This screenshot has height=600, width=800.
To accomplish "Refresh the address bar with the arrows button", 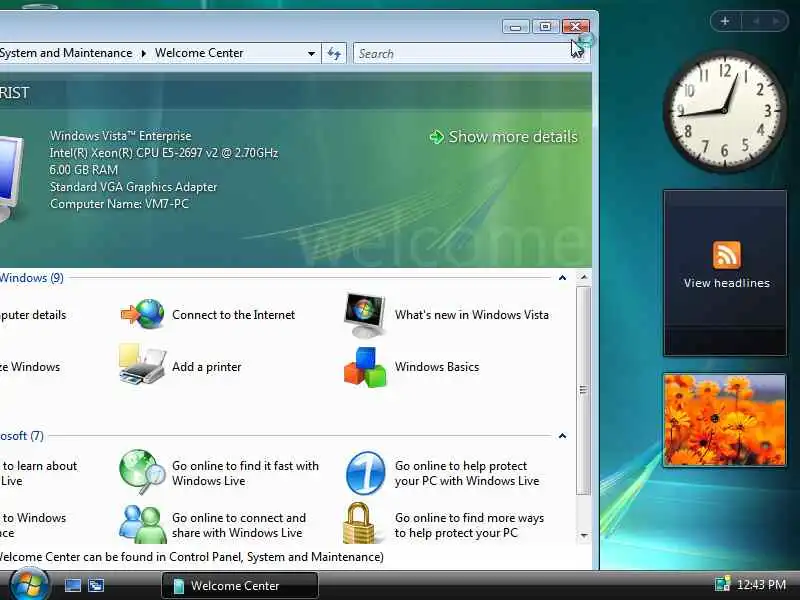I will point(334,54).
